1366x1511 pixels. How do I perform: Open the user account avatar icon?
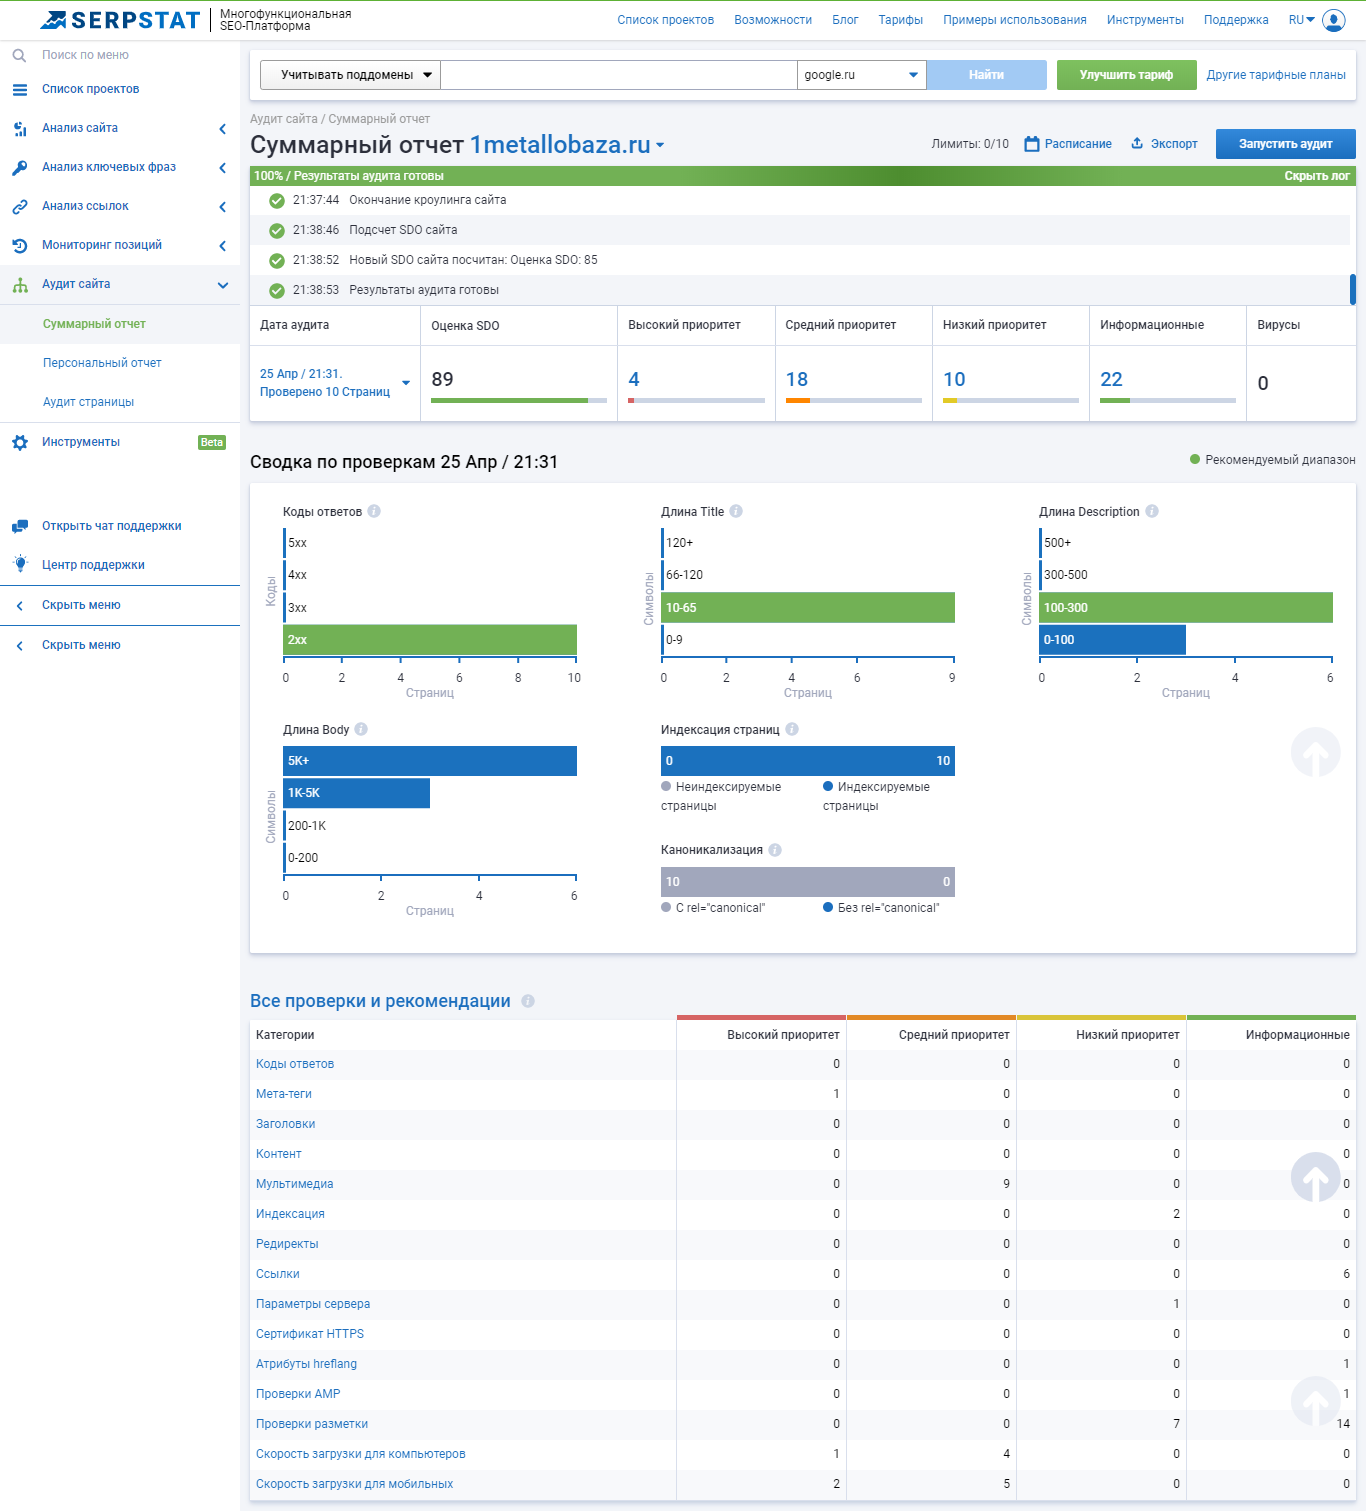coord(1334,20)
